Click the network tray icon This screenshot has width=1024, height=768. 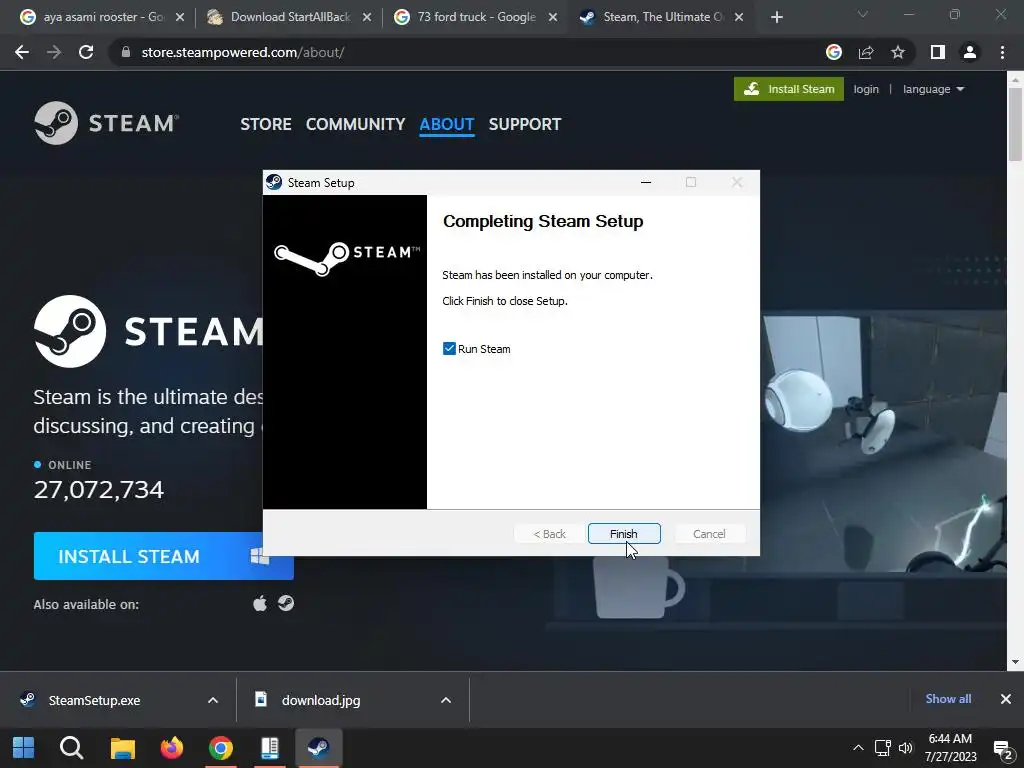click(x=882, y=748)
